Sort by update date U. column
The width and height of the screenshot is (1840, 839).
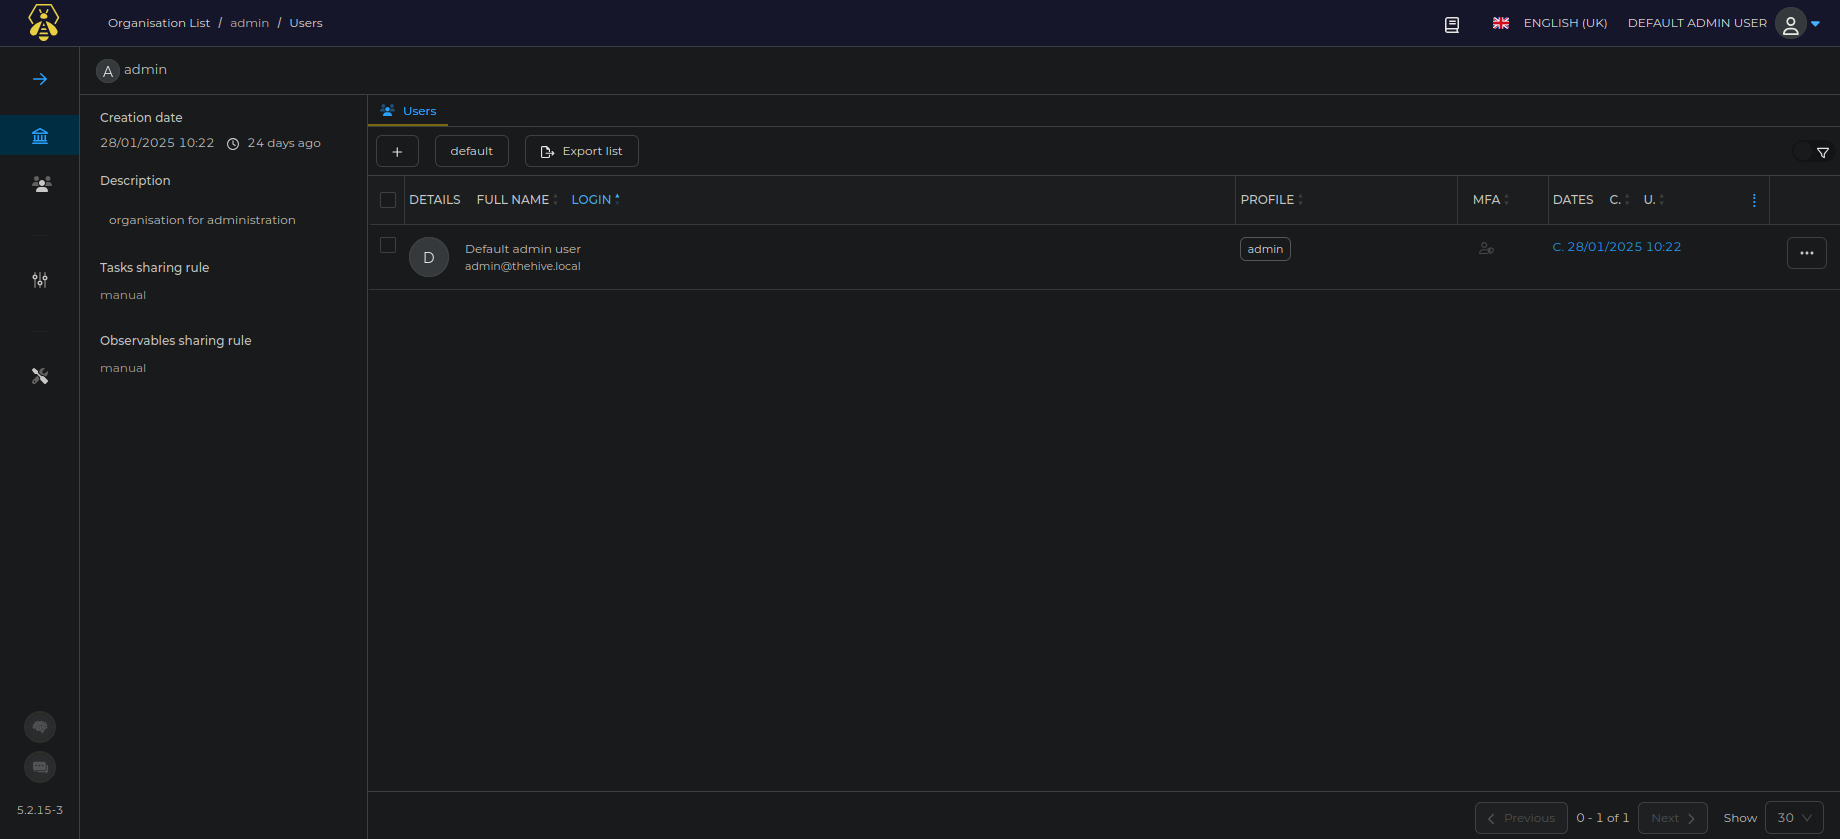1654,200
